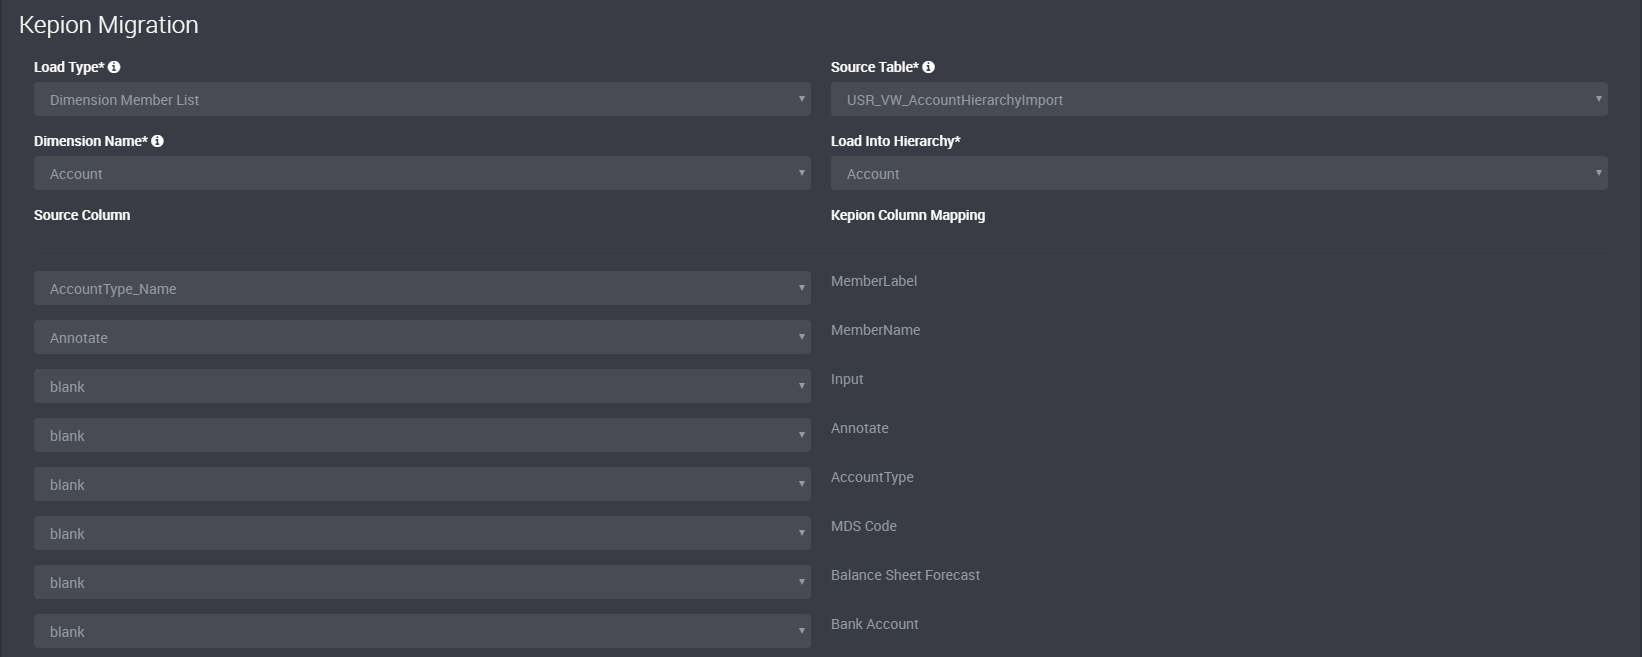
Task: Click the info icon beside Source Table
Action: (928, 67)
